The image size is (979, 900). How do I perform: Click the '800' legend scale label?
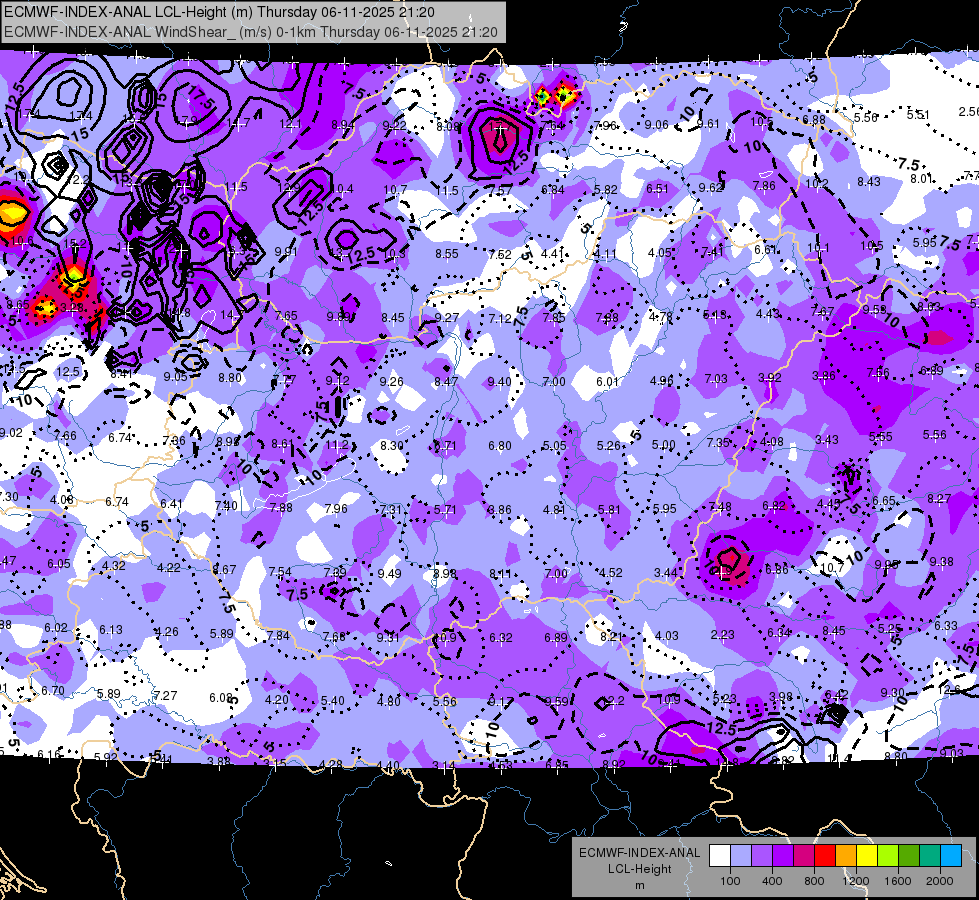(814, 881)
